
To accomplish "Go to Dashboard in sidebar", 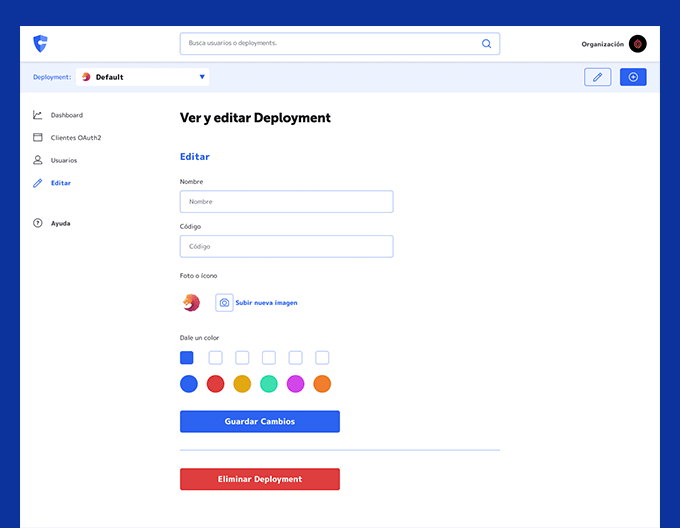I will (x=66, y=115).
